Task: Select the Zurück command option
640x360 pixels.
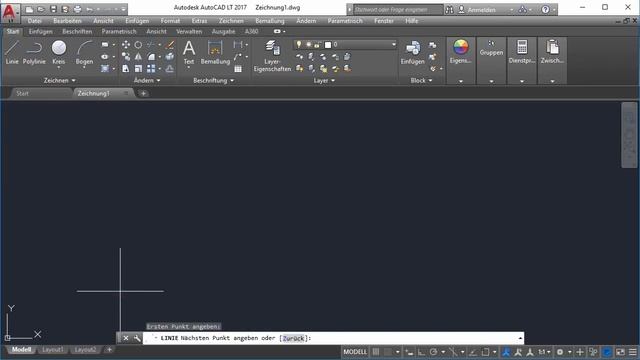Action: pyautogui.click(x=293, y=338)
